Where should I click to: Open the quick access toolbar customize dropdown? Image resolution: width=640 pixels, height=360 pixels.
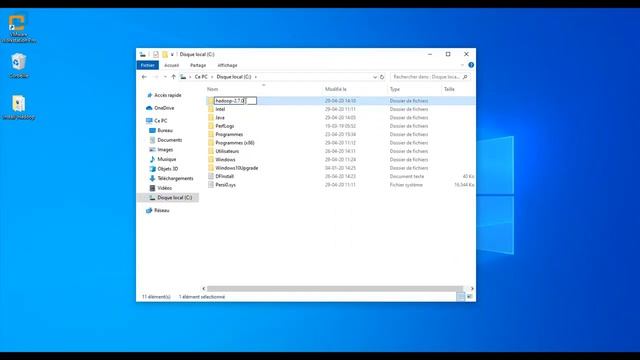172,54
